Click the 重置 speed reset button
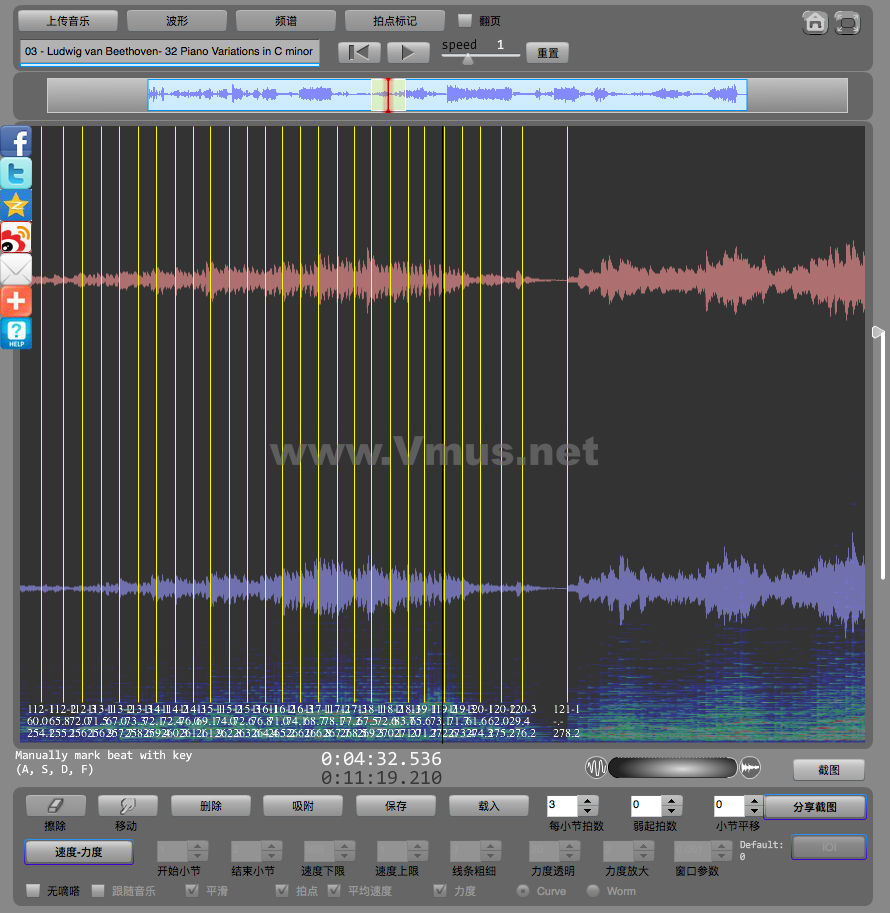The height and width of the screenshot is (913, 890). tap(548, 52)
